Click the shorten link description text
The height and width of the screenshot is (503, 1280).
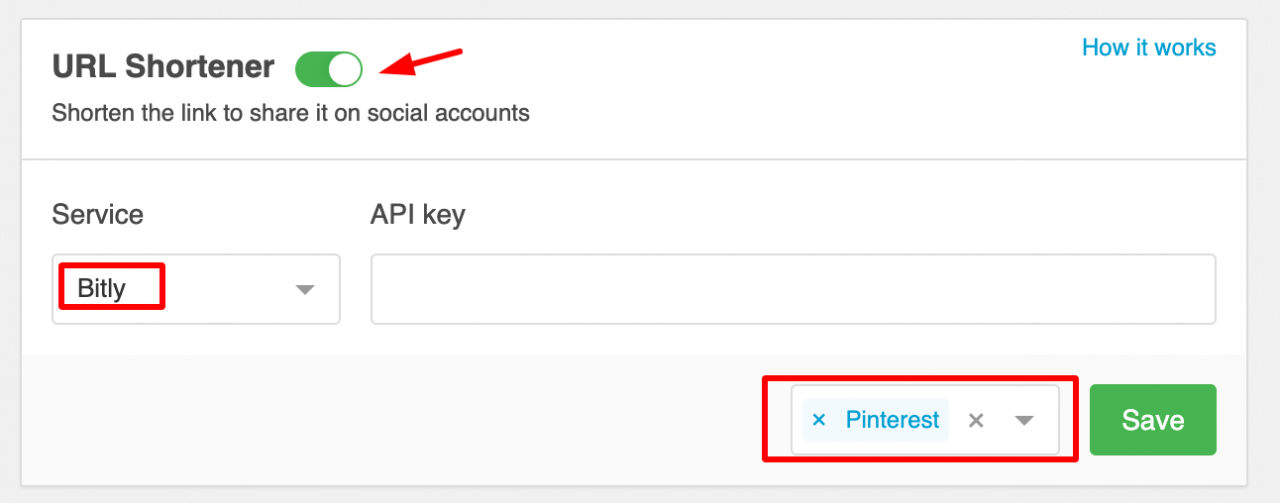pyautogui.click(x=290, y=112)
